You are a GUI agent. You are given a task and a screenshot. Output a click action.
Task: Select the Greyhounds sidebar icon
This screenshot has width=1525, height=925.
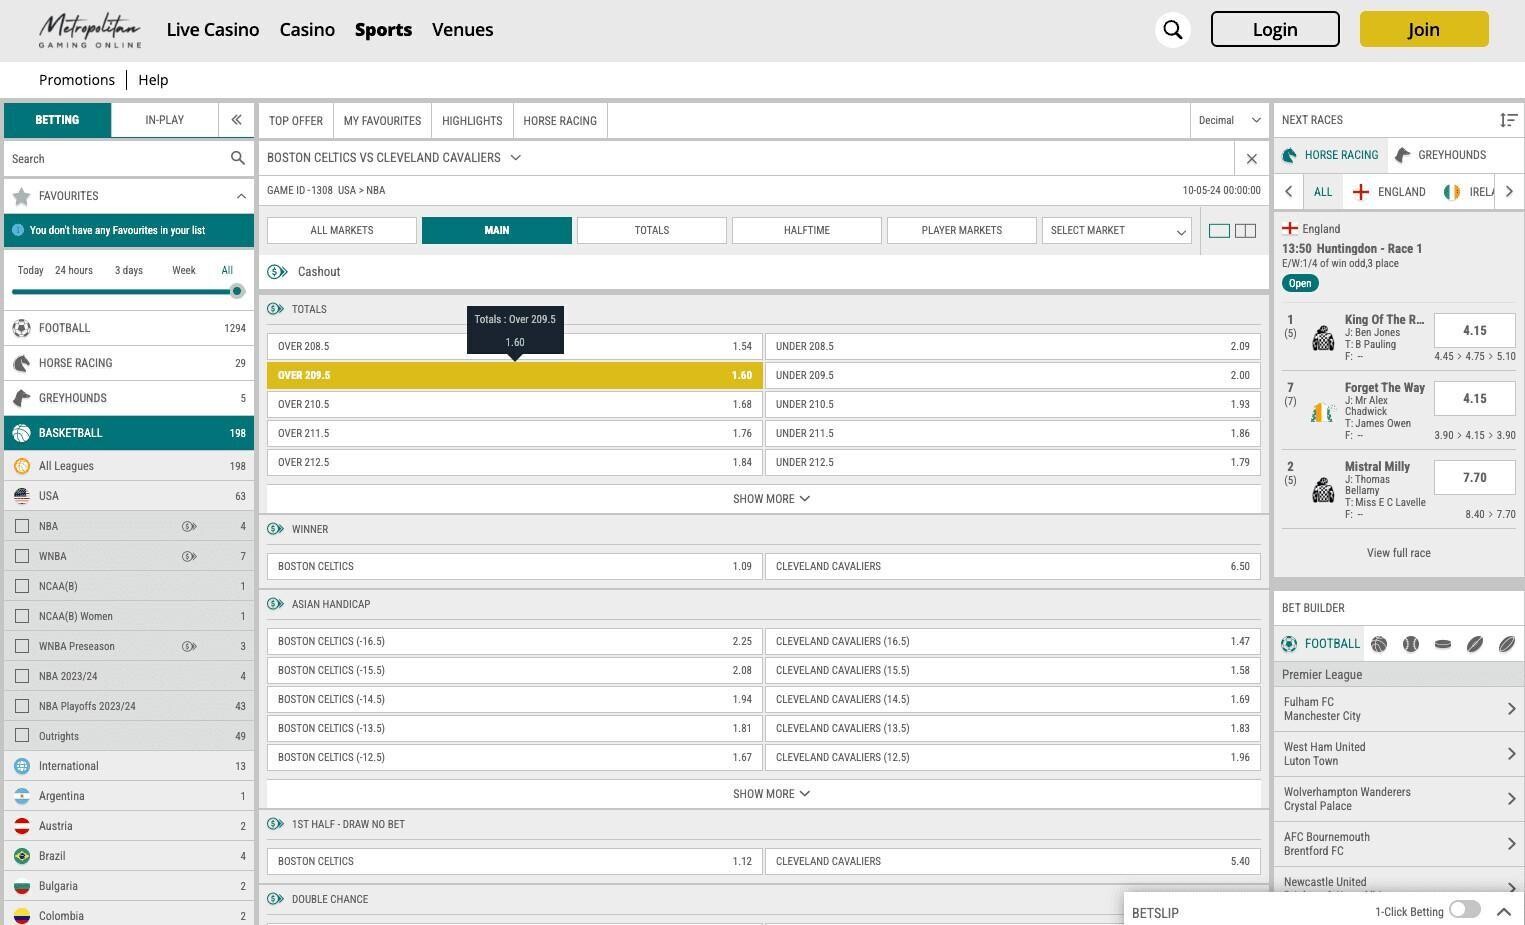(21, 398)
